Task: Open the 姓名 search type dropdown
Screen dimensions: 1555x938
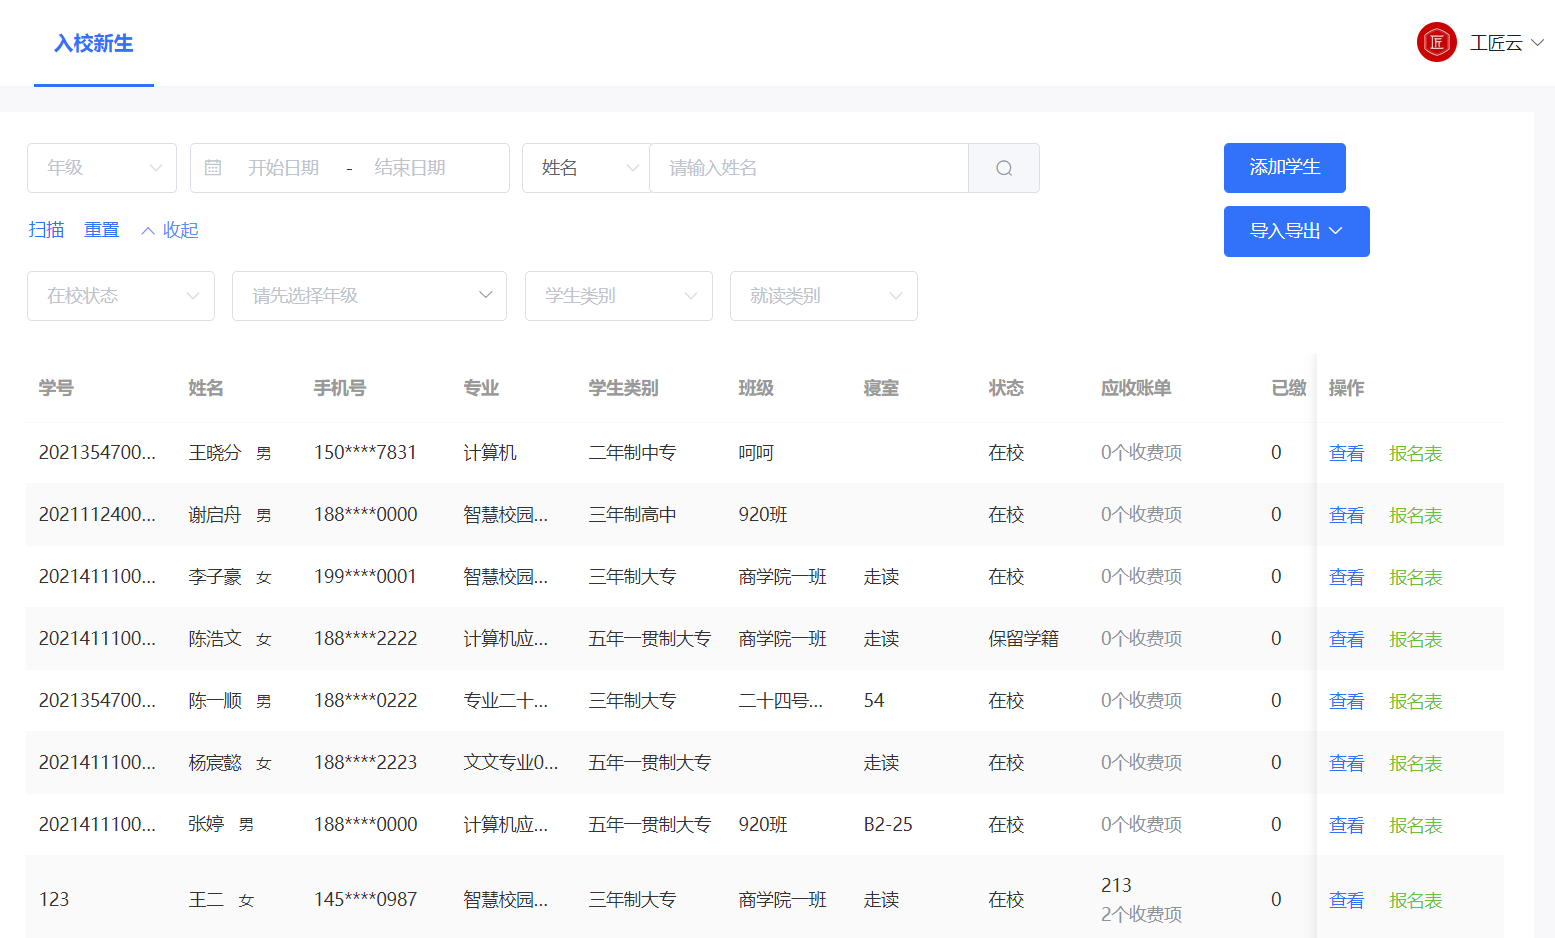Action: tap(586, 167)
